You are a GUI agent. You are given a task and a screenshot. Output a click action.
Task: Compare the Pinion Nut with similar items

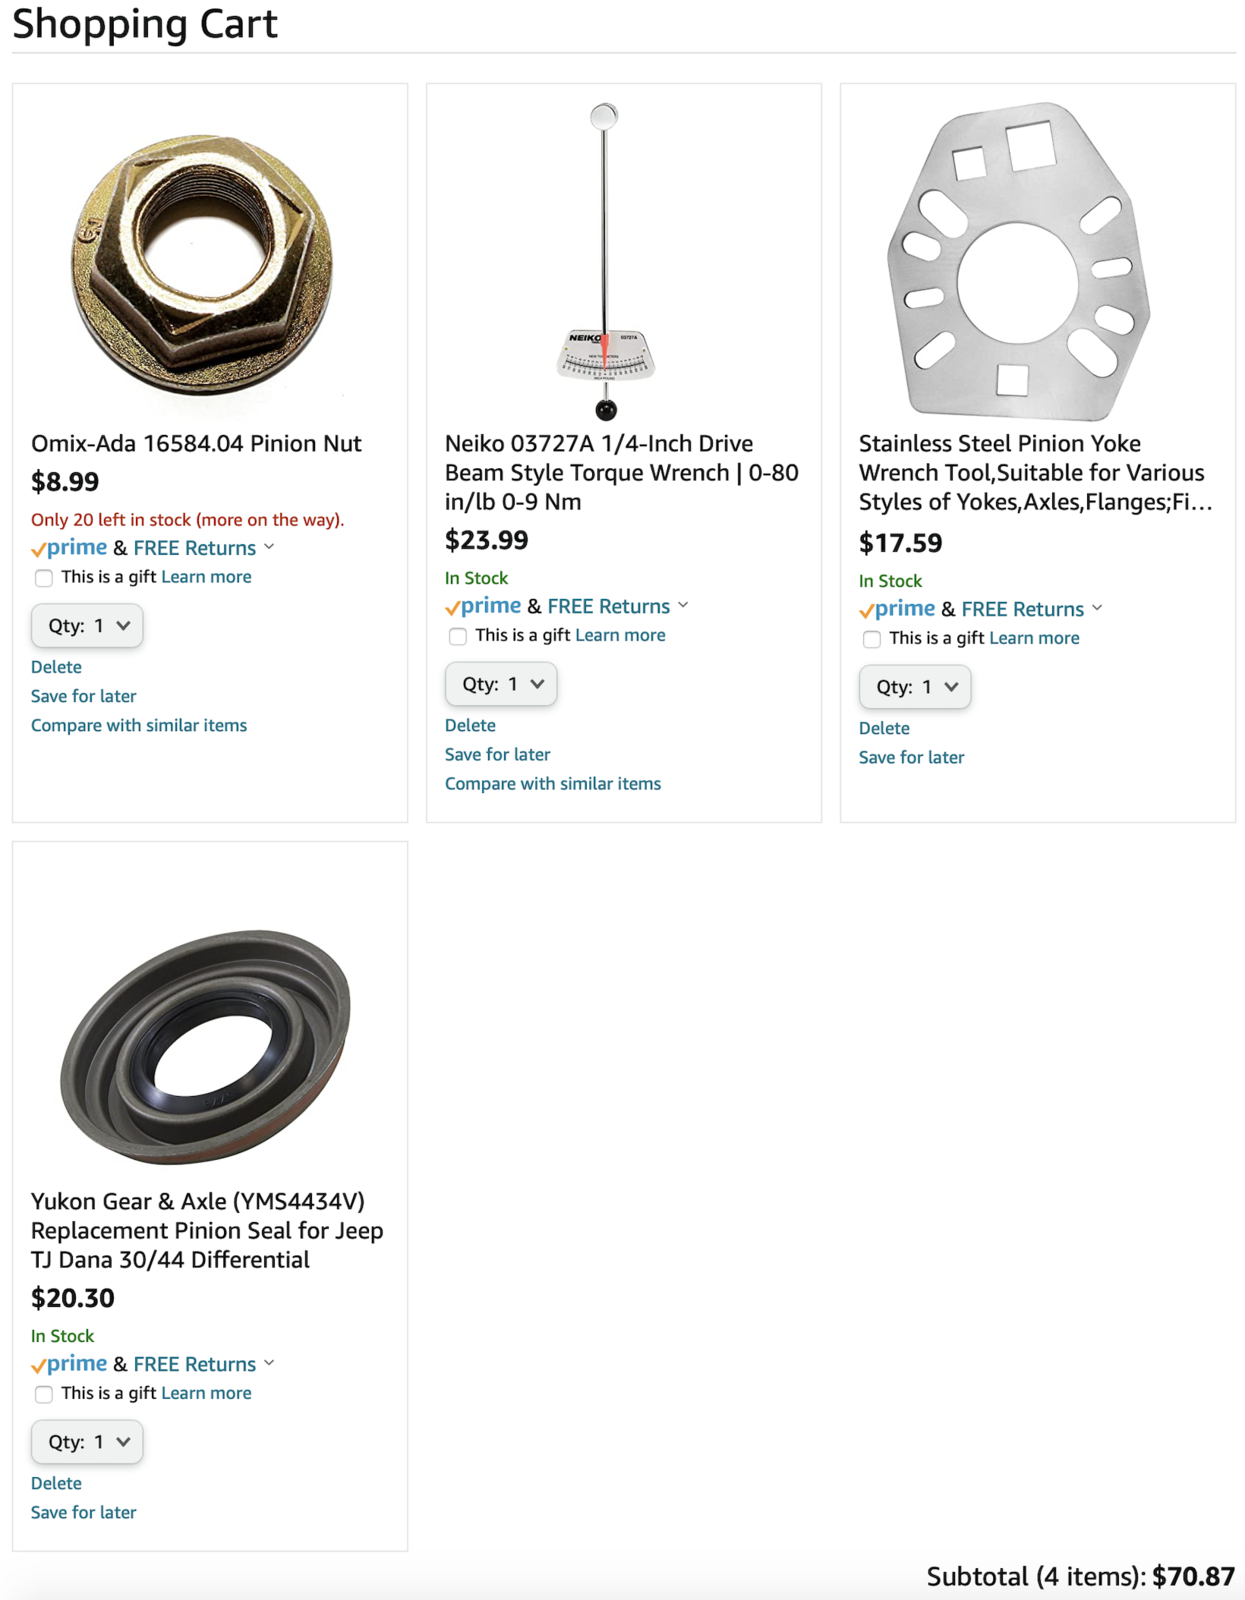click(139, 725)
